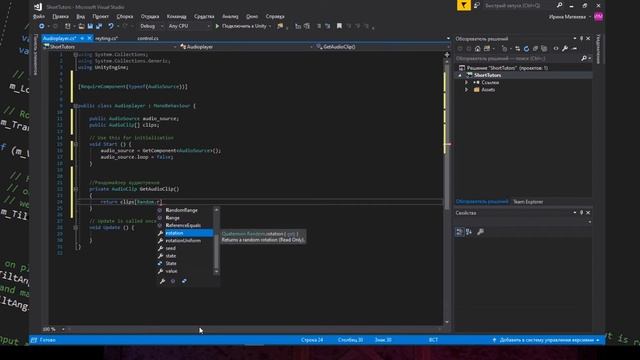This screenshot has height=360, width=640.
Task: Click the Save All toolbar icon
Action: coord(99,26)
